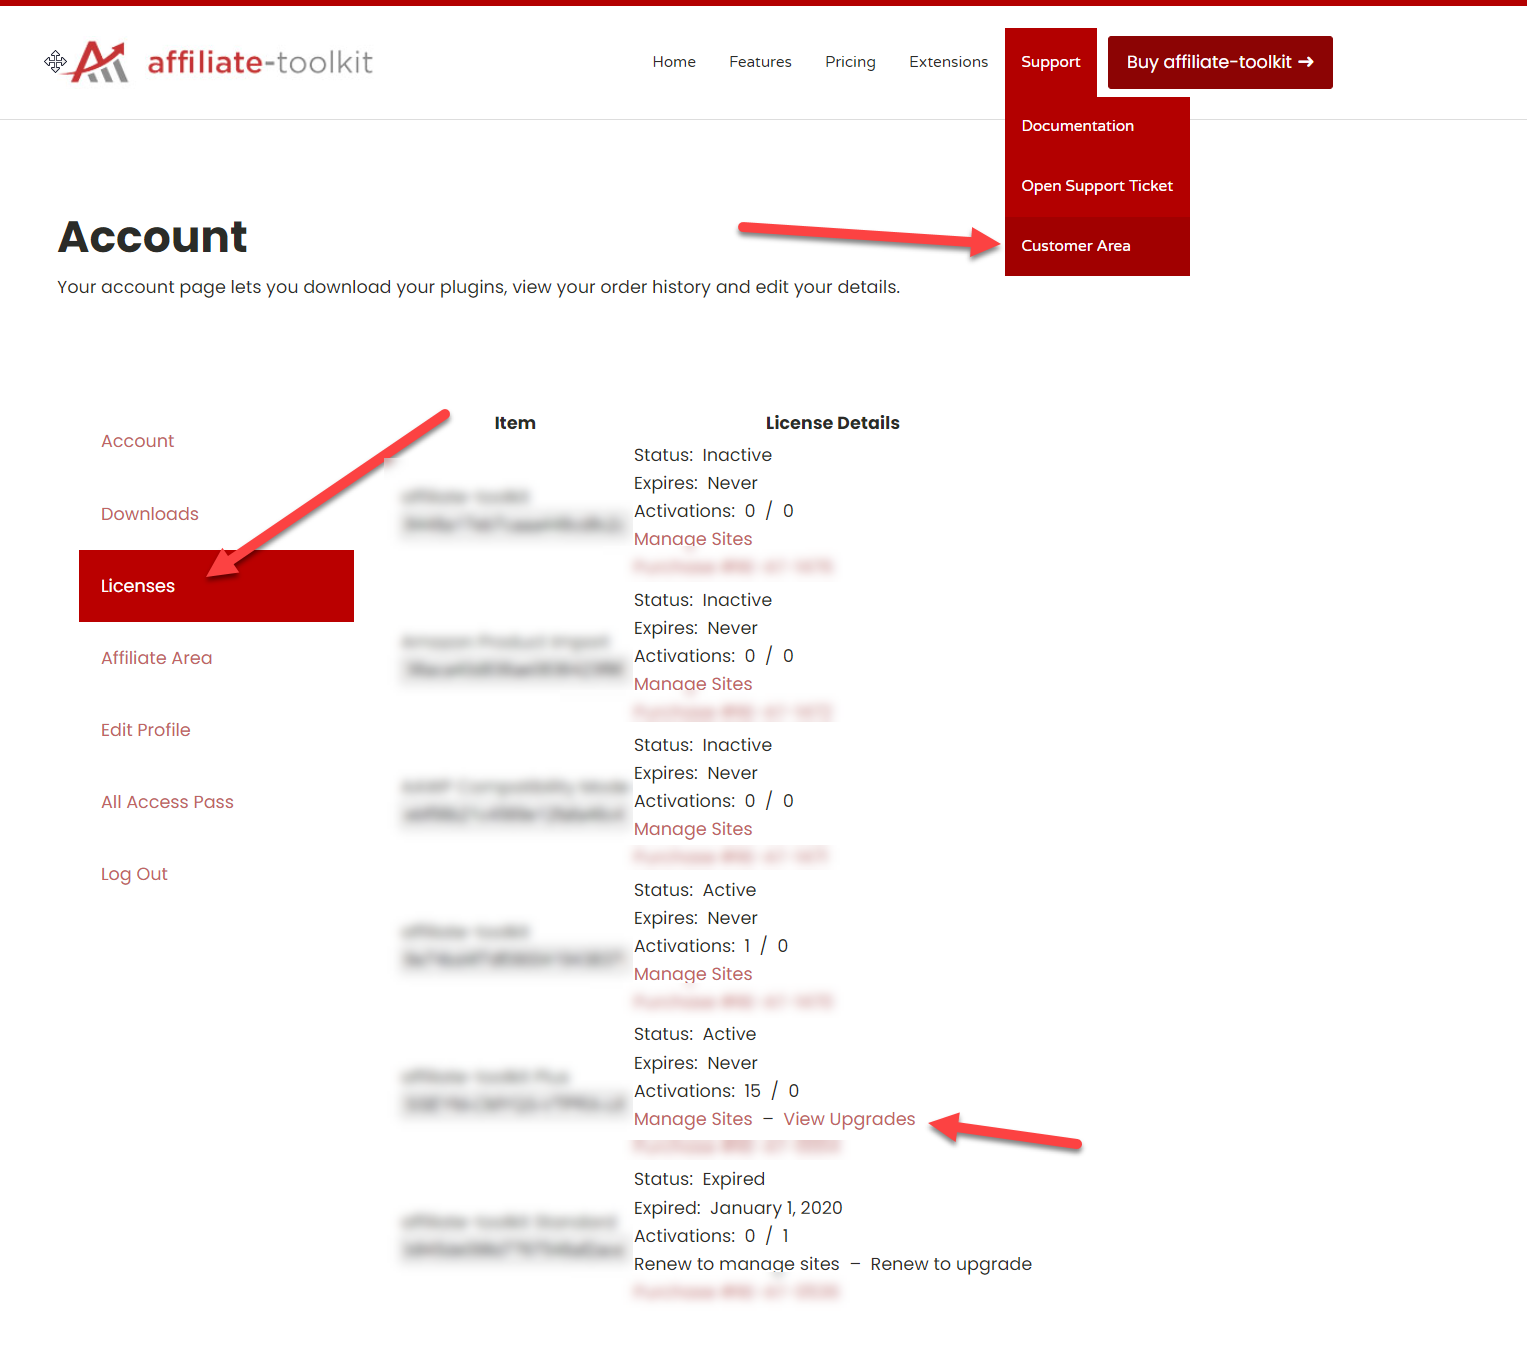Open Manage Sites for license with 1 activation

[693, 974]
